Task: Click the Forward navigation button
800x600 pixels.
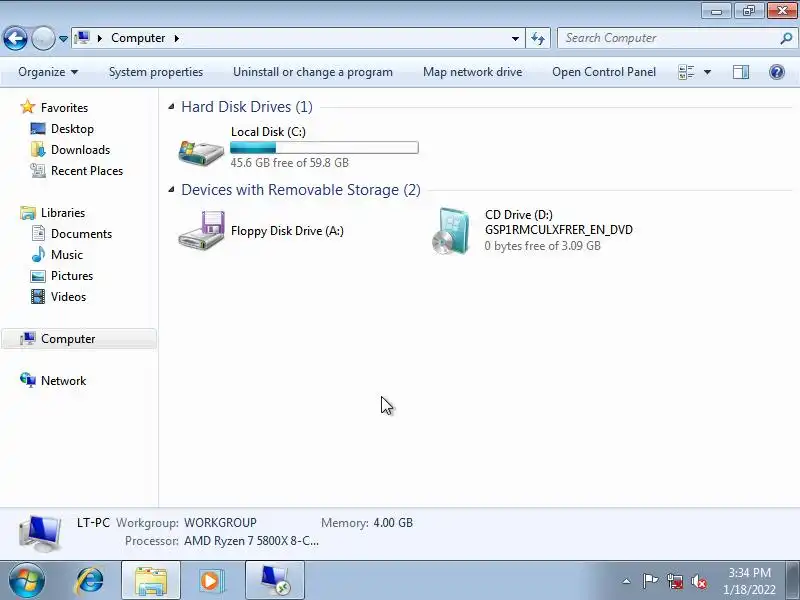Action: [x=43, y=38]
